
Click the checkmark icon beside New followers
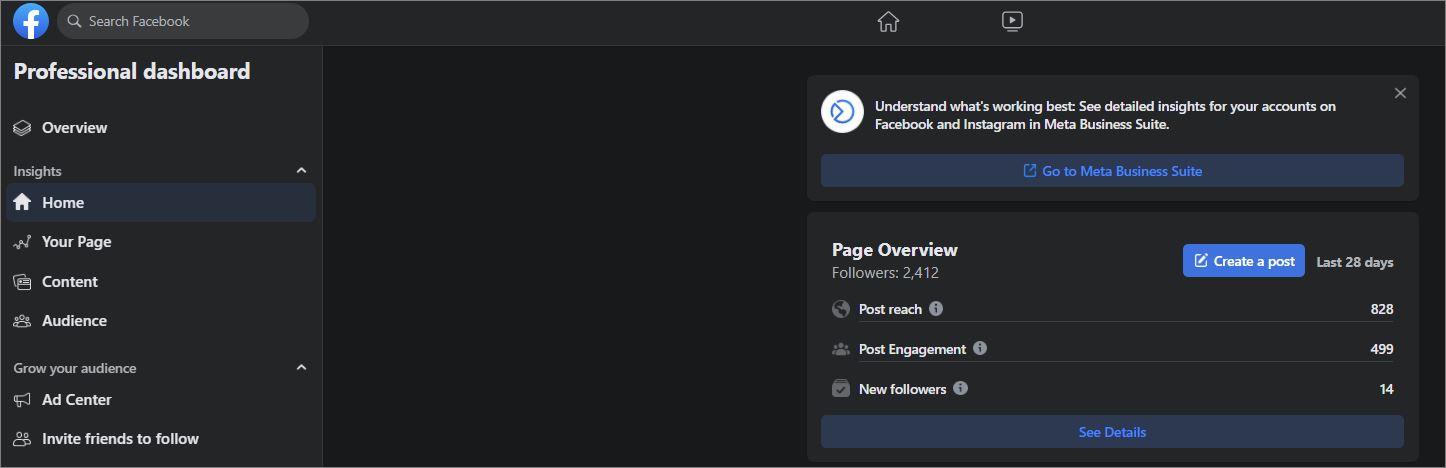pyautogui.click(x=841, y=388)
